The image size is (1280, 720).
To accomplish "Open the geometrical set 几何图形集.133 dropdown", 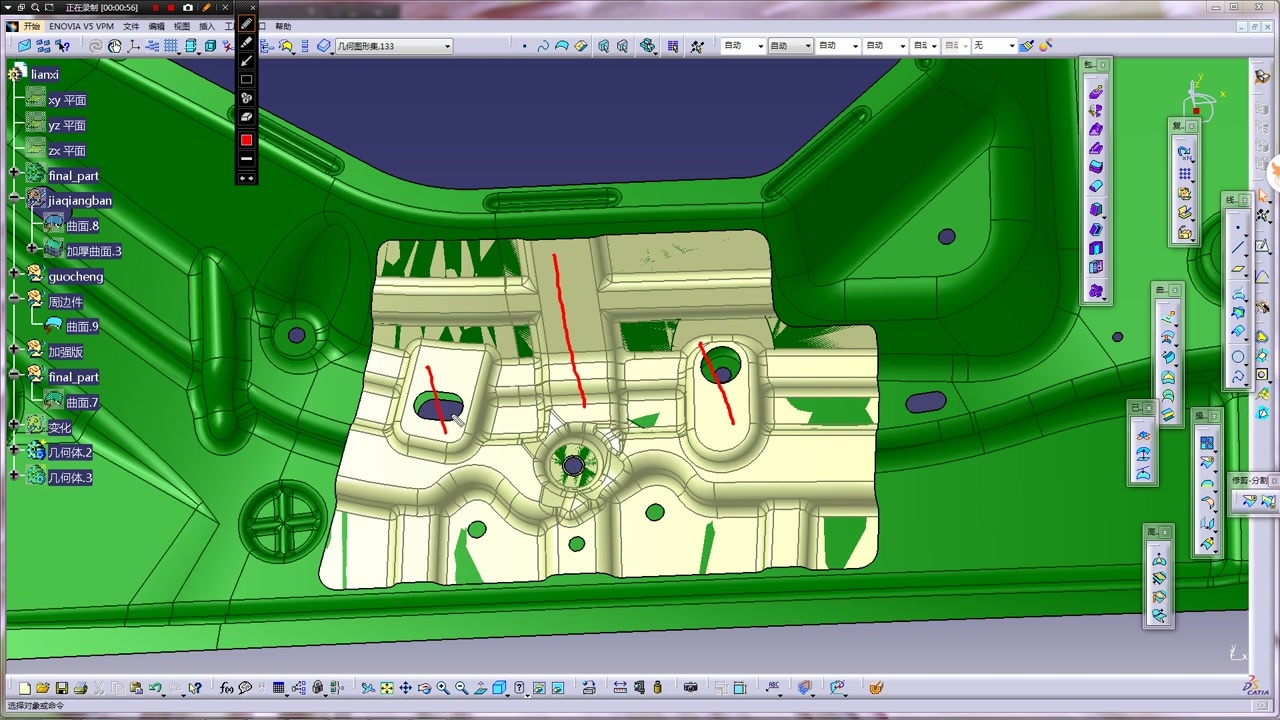I will click(x=447, y=46).
